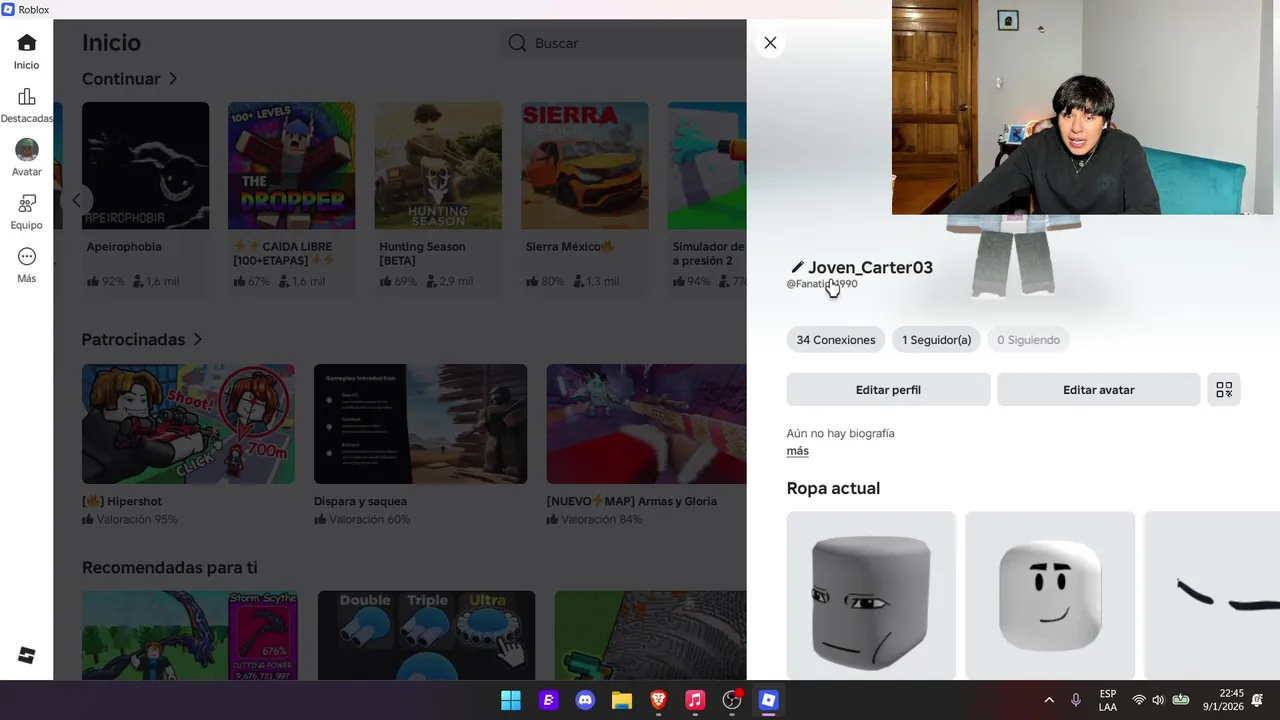Open the Inicio home sidebar icon

click(x=26, y=43)
